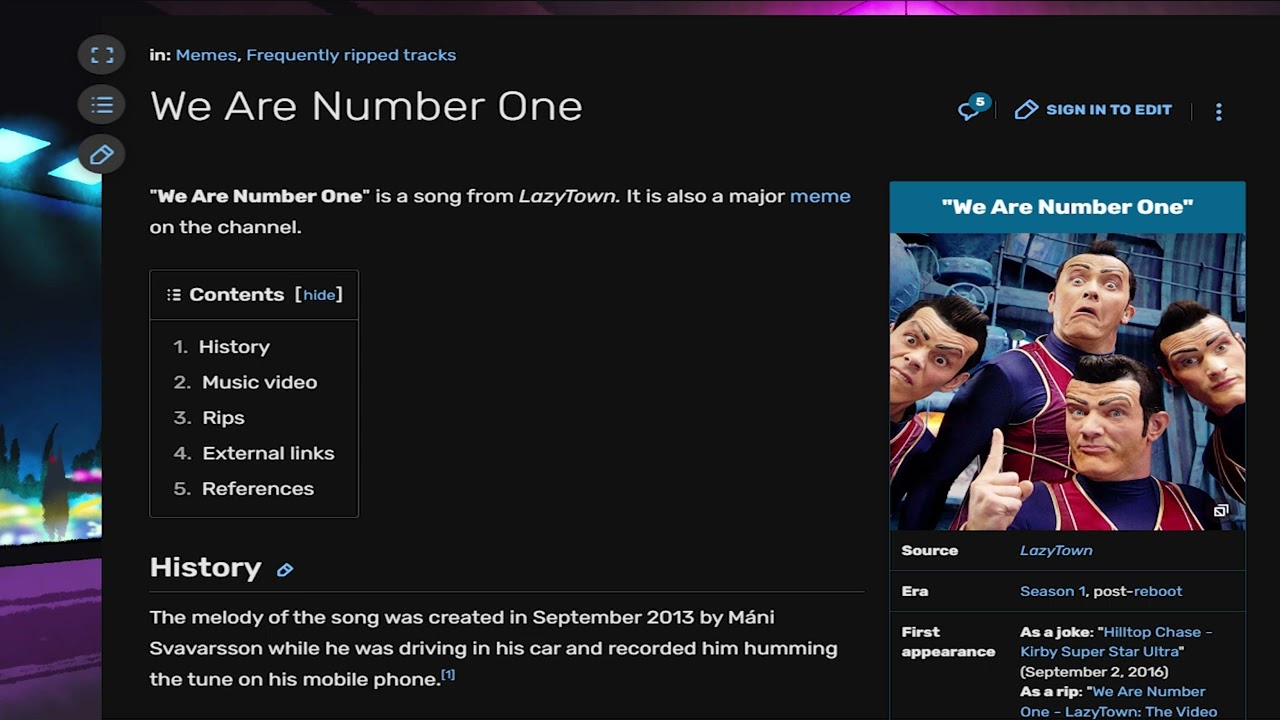Viewport: 1280px width, 720px height.
Task: Click Sign In To Edit button
Action: (1093, 110)
